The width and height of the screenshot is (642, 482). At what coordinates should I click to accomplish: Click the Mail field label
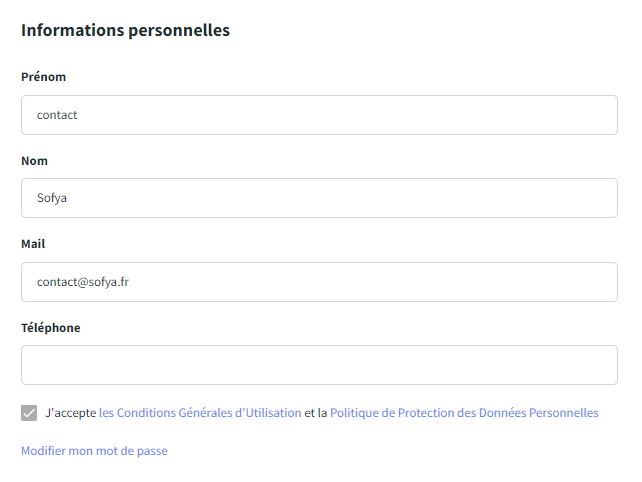click(33, 244)
